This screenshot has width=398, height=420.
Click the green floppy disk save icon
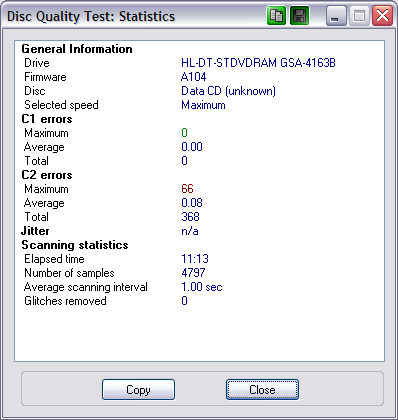(300, 16)
